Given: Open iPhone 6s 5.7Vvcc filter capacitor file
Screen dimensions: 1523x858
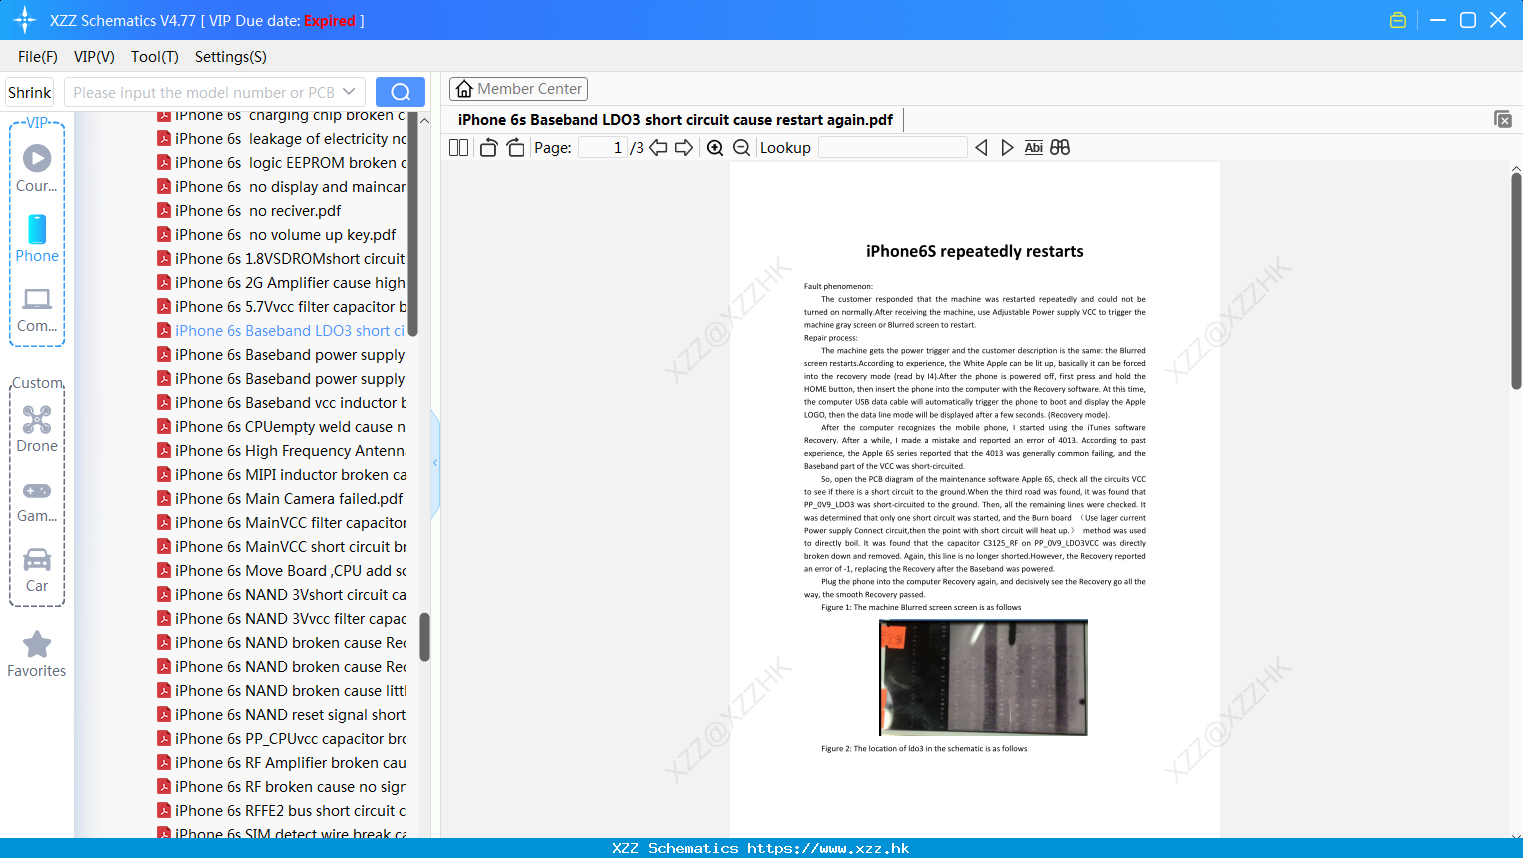Looking at the screenshot, I should [281, 307].
